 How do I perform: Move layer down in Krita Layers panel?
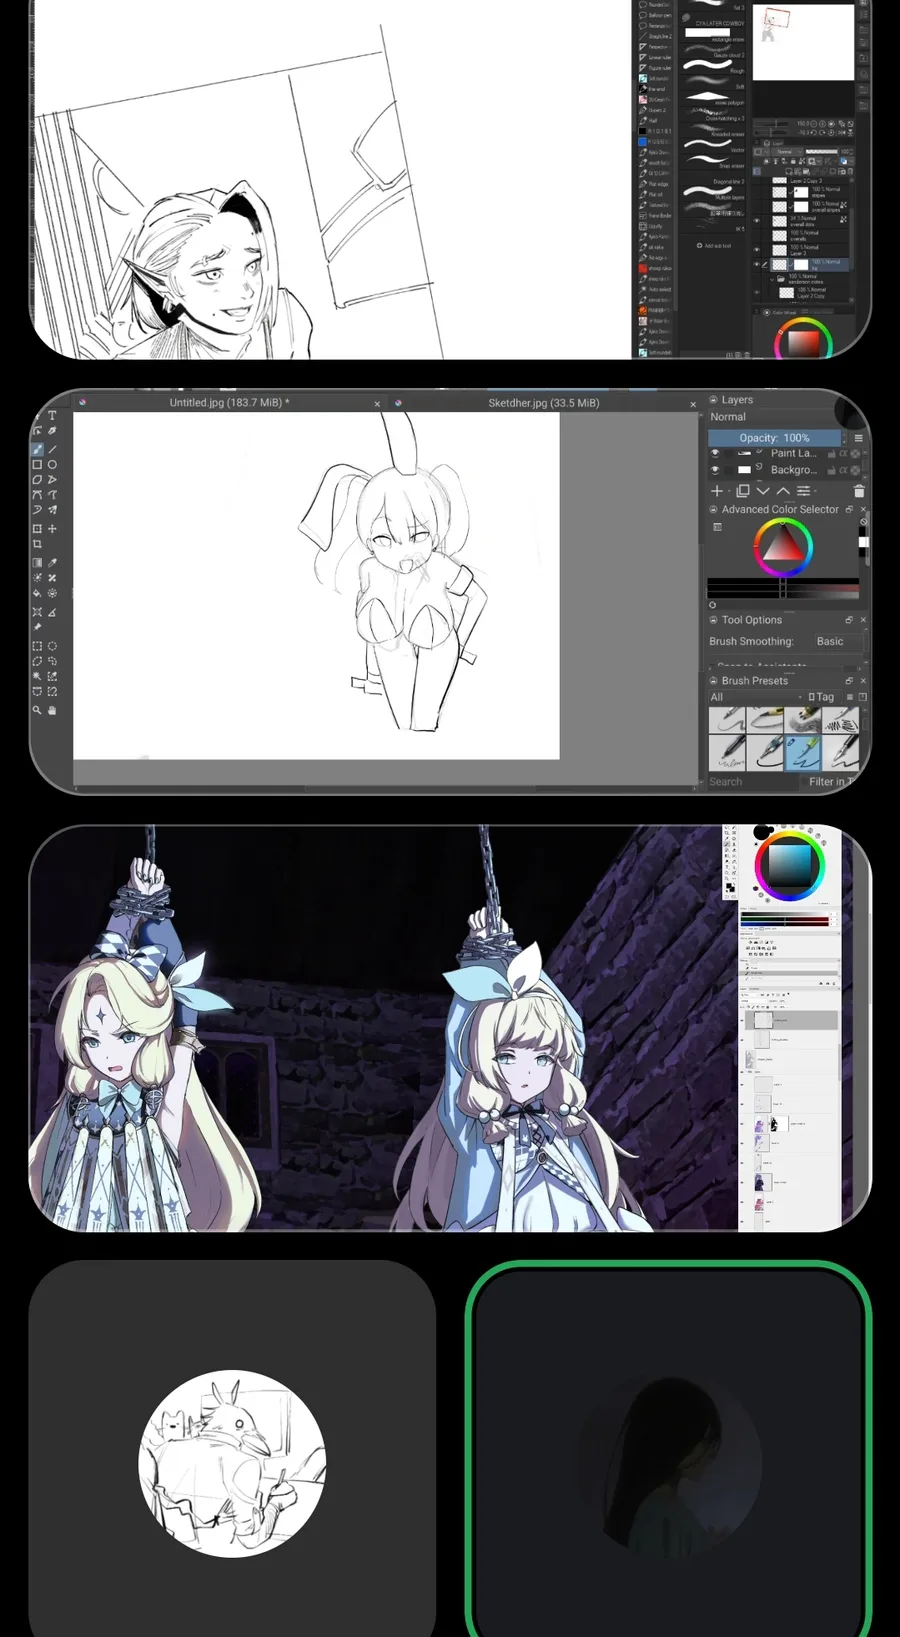pyautogui.click(x=763, y=491)
